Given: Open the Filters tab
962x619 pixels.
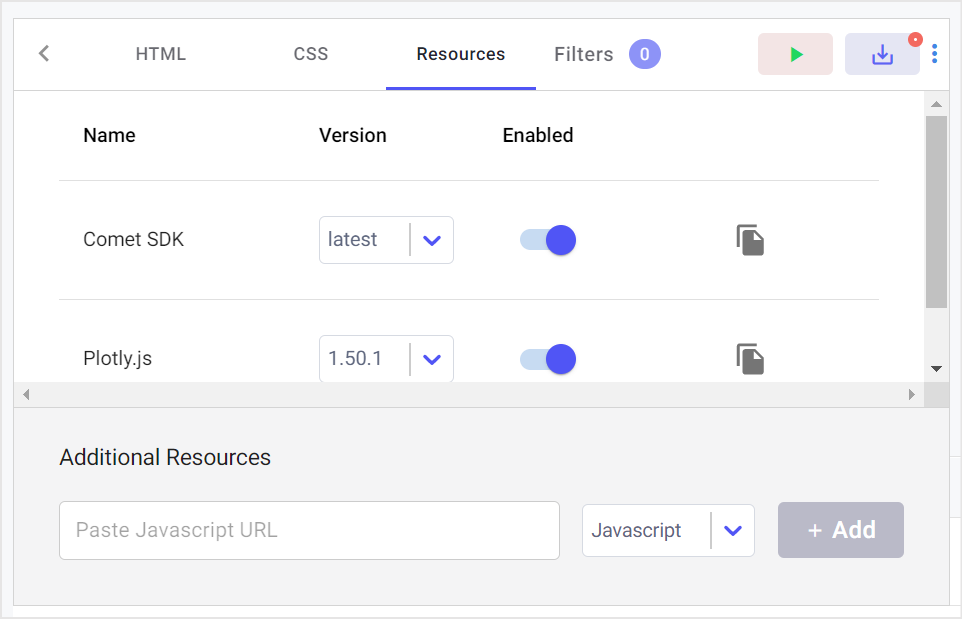Looking at the screenshot, I should 584,54.
